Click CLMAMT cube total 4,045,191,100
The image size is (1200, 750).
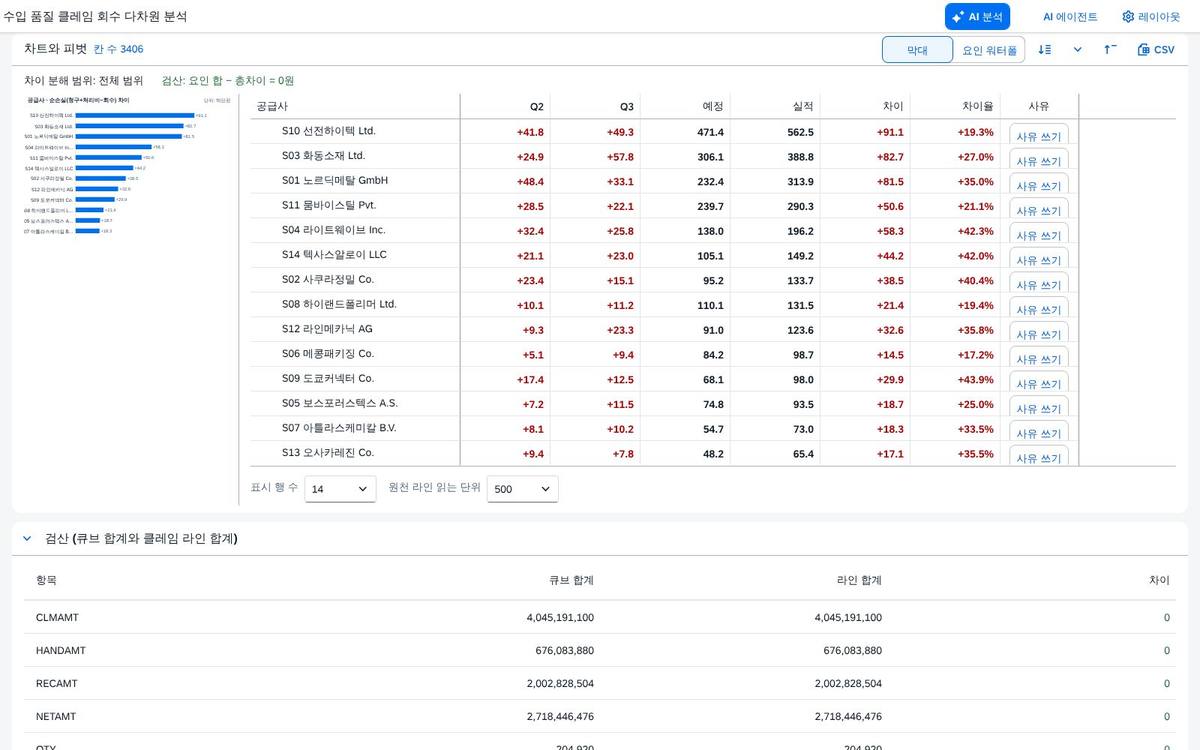[560, 618]
